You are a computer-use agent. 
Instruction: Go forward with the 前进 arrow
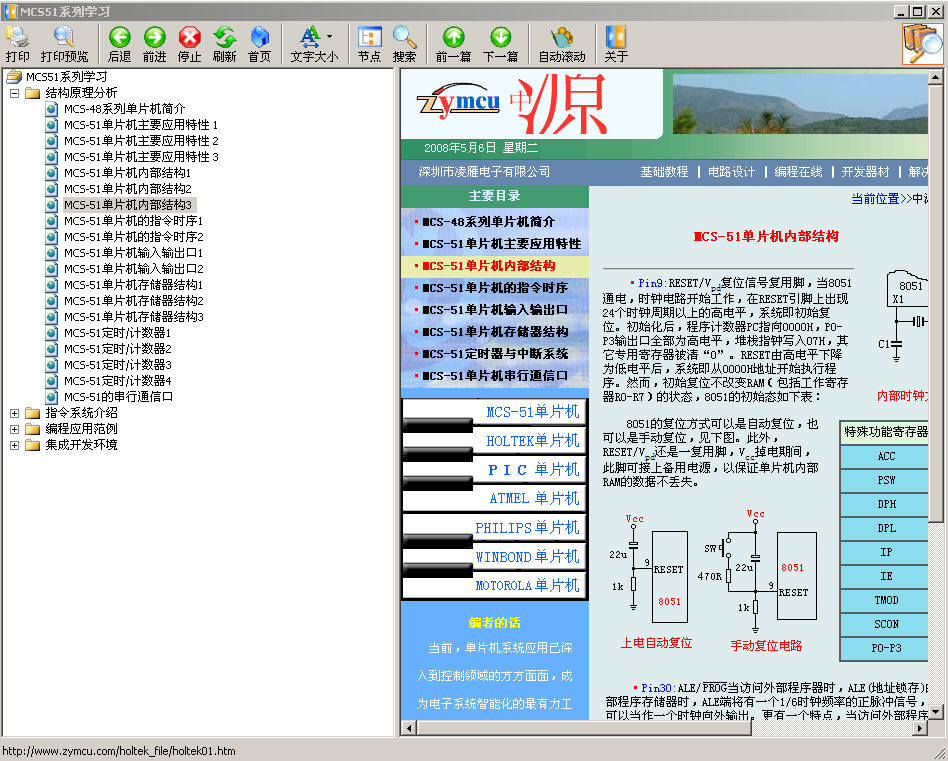(155, 44)
